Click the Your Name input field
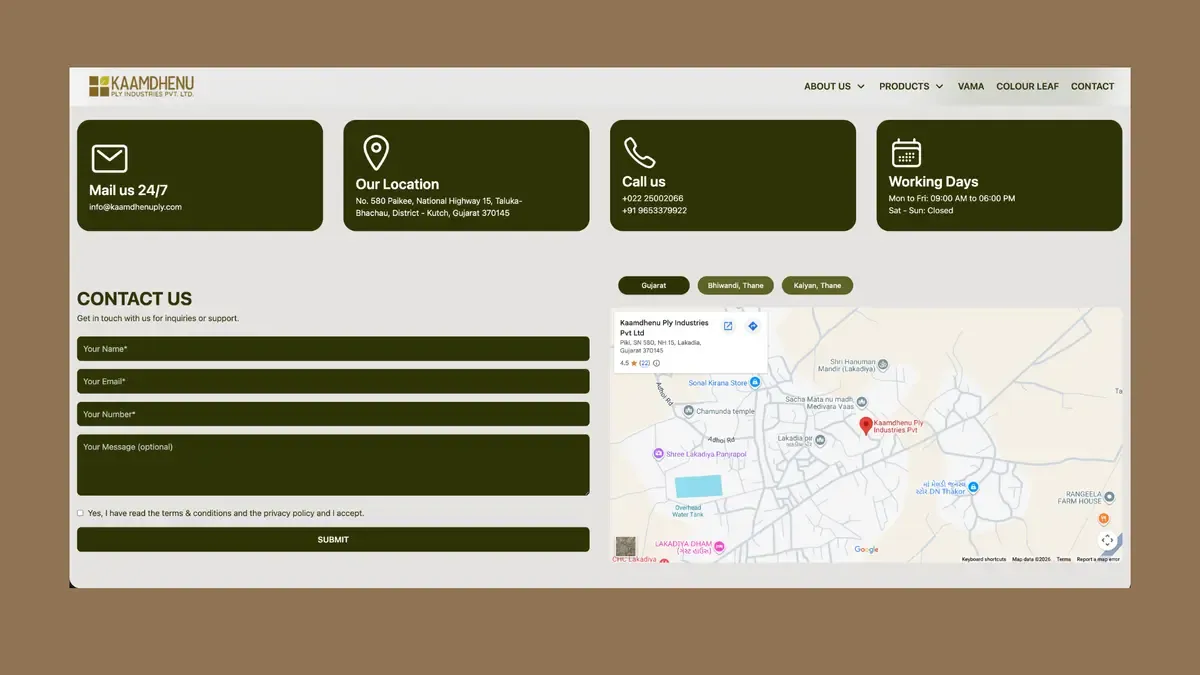Viewport: 1200px width, 675px height. click(x=333, y=349)
